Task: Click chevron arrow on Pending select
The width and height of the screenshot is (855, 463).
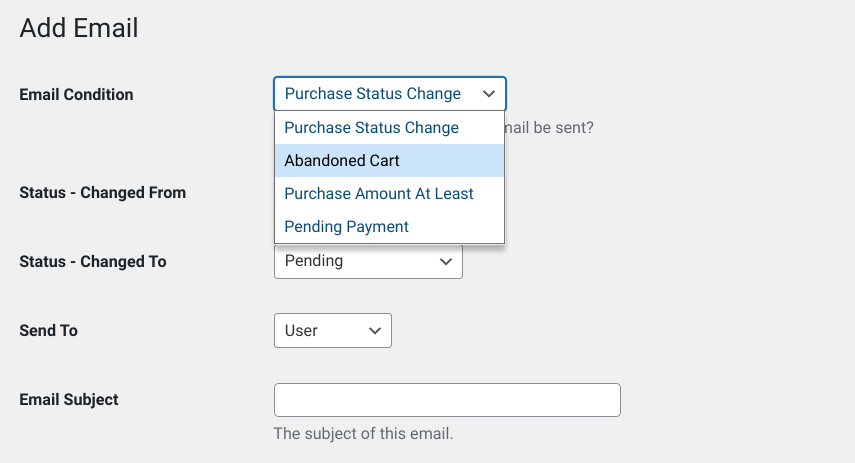Action: pyautogui.click(x=445, y=262)
